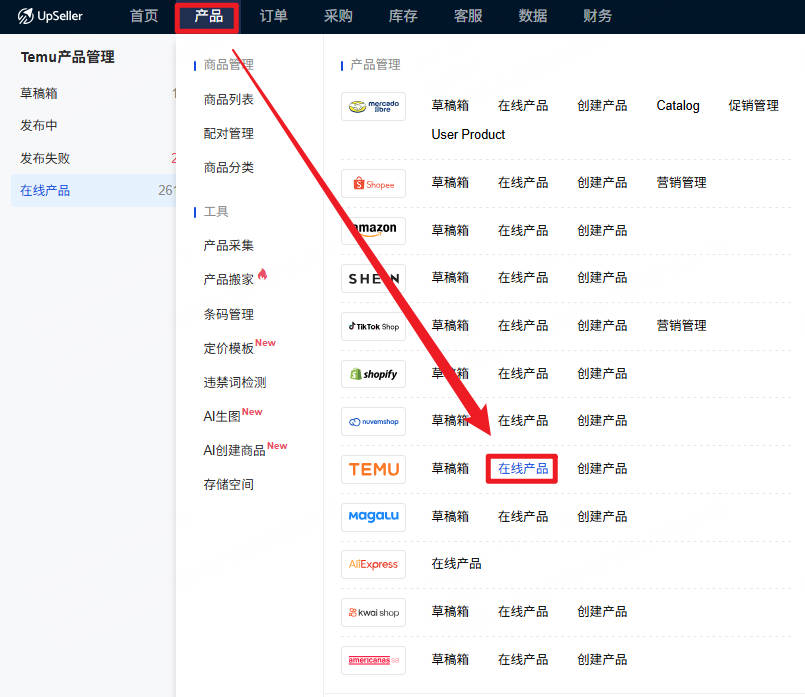This screenshot has width=805, height=697.
Task: Open TikTok Shop 营销管理
Action: pyautogui.click(x=681, y=326)
